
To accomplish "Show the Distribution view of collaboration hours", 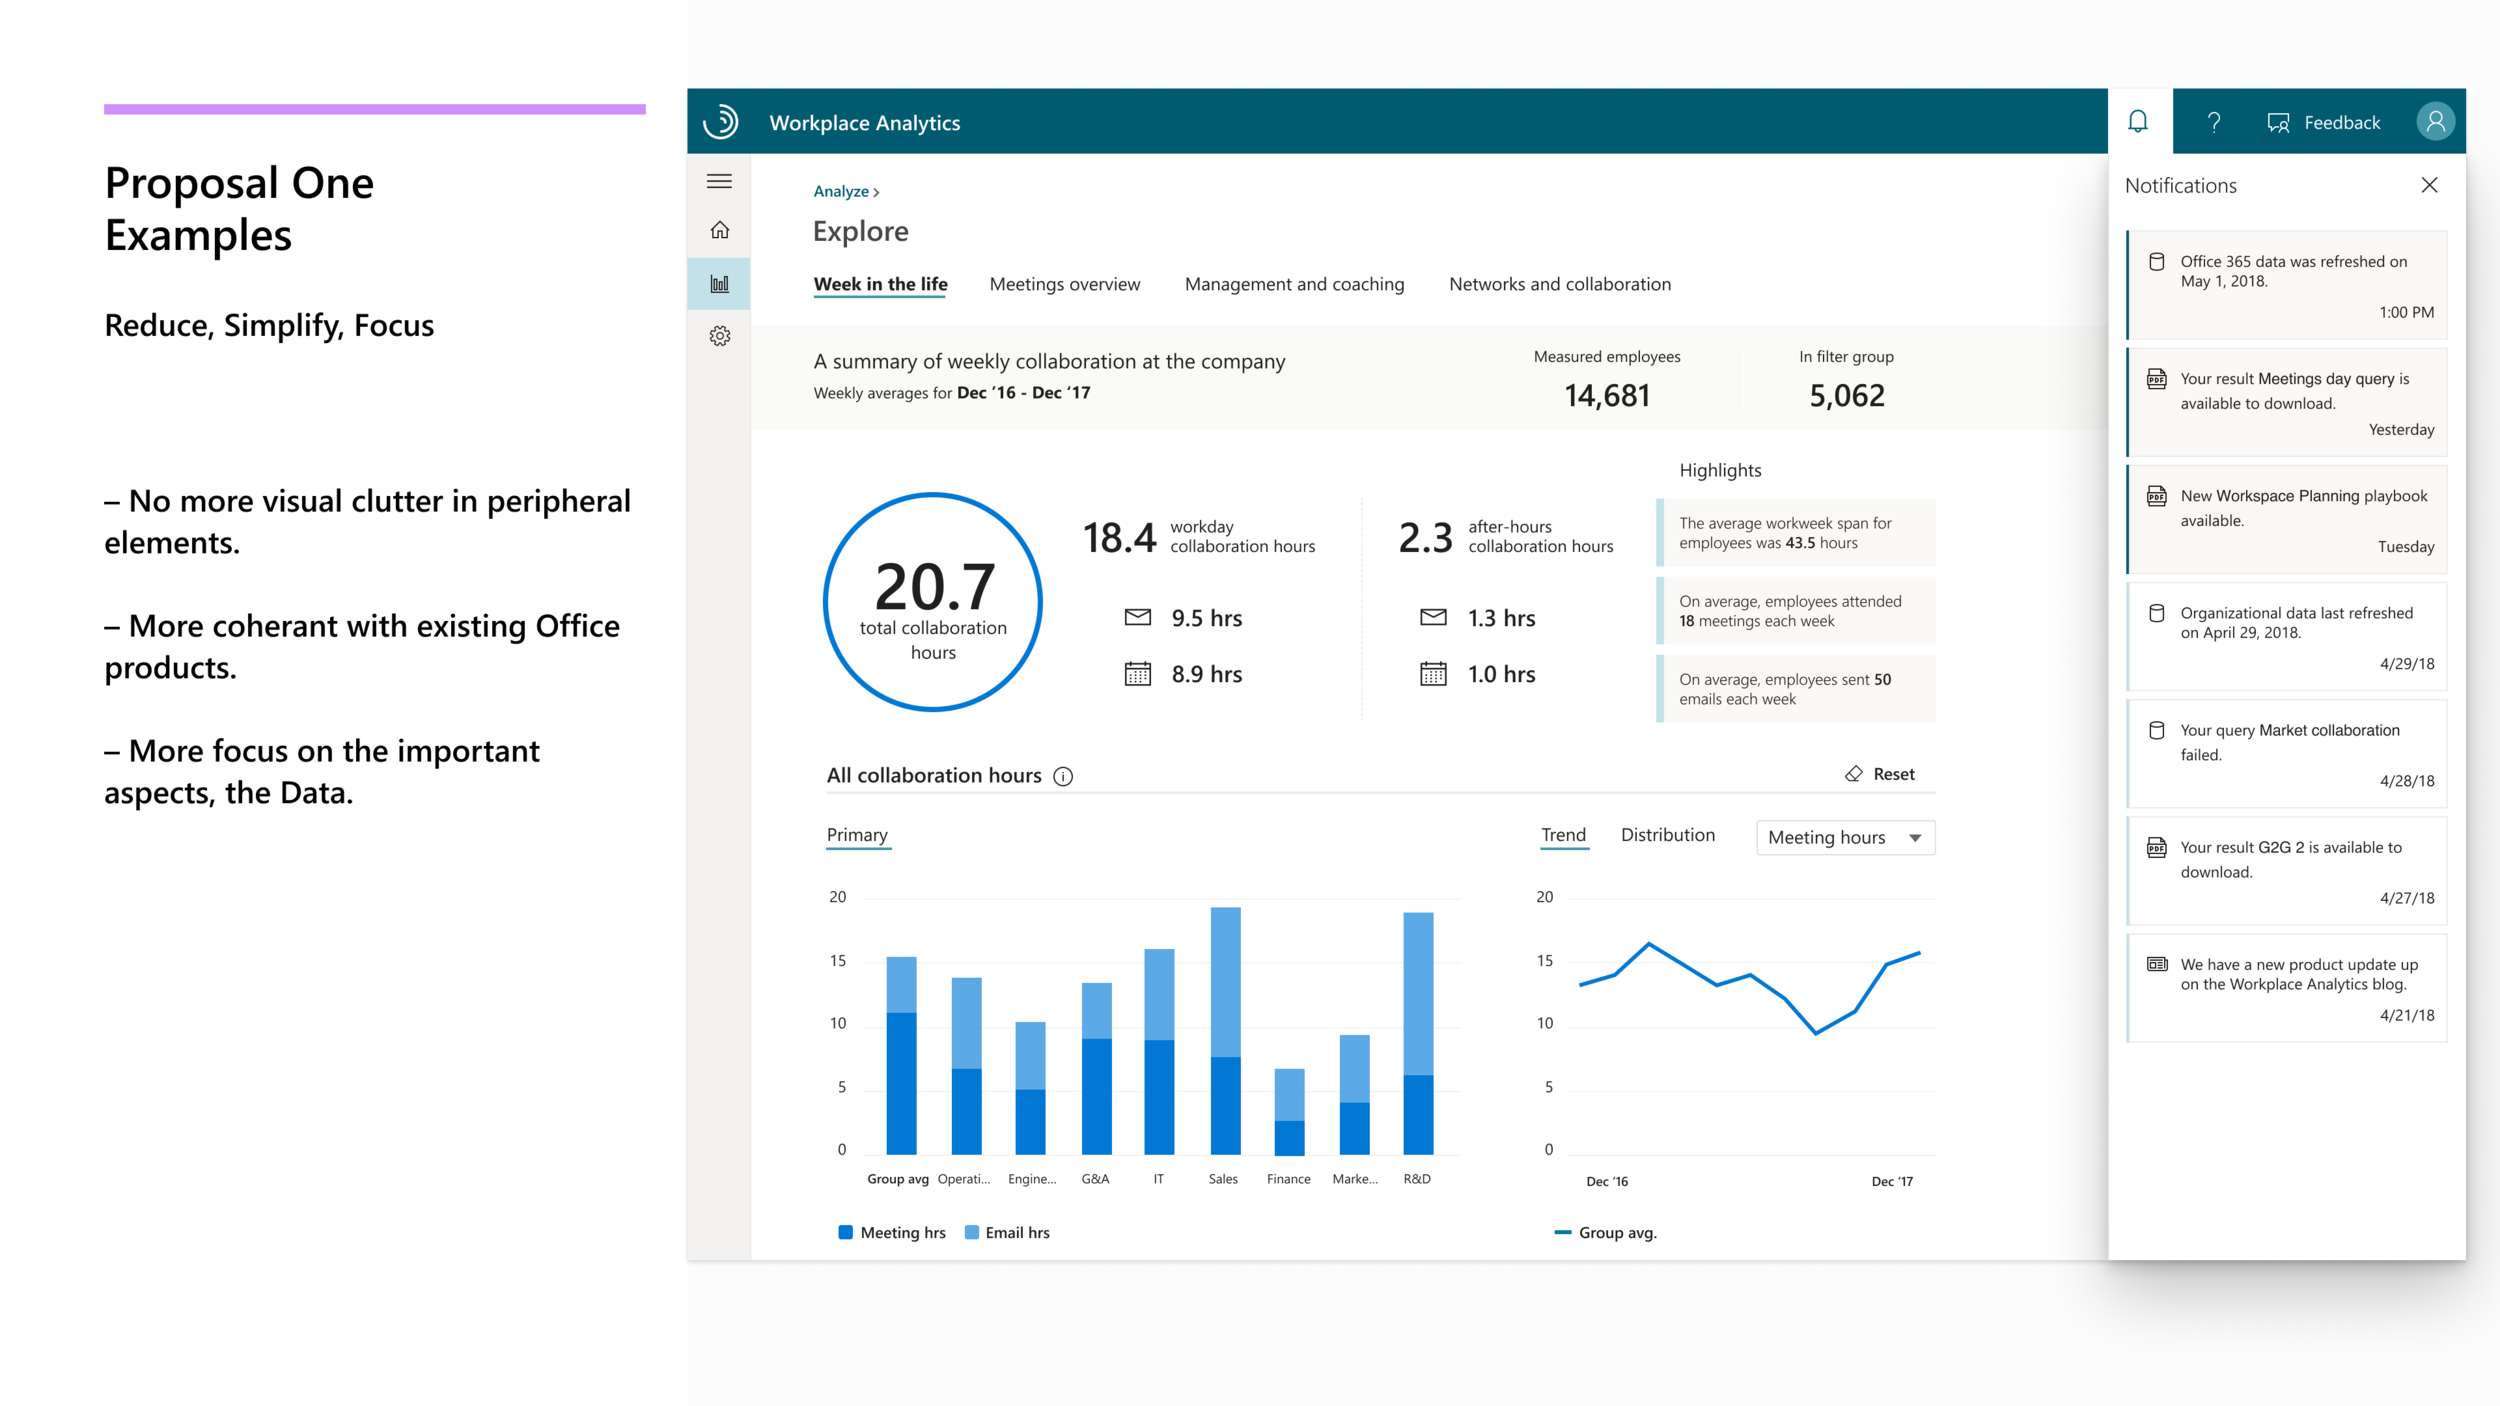I will [1667, 835].
